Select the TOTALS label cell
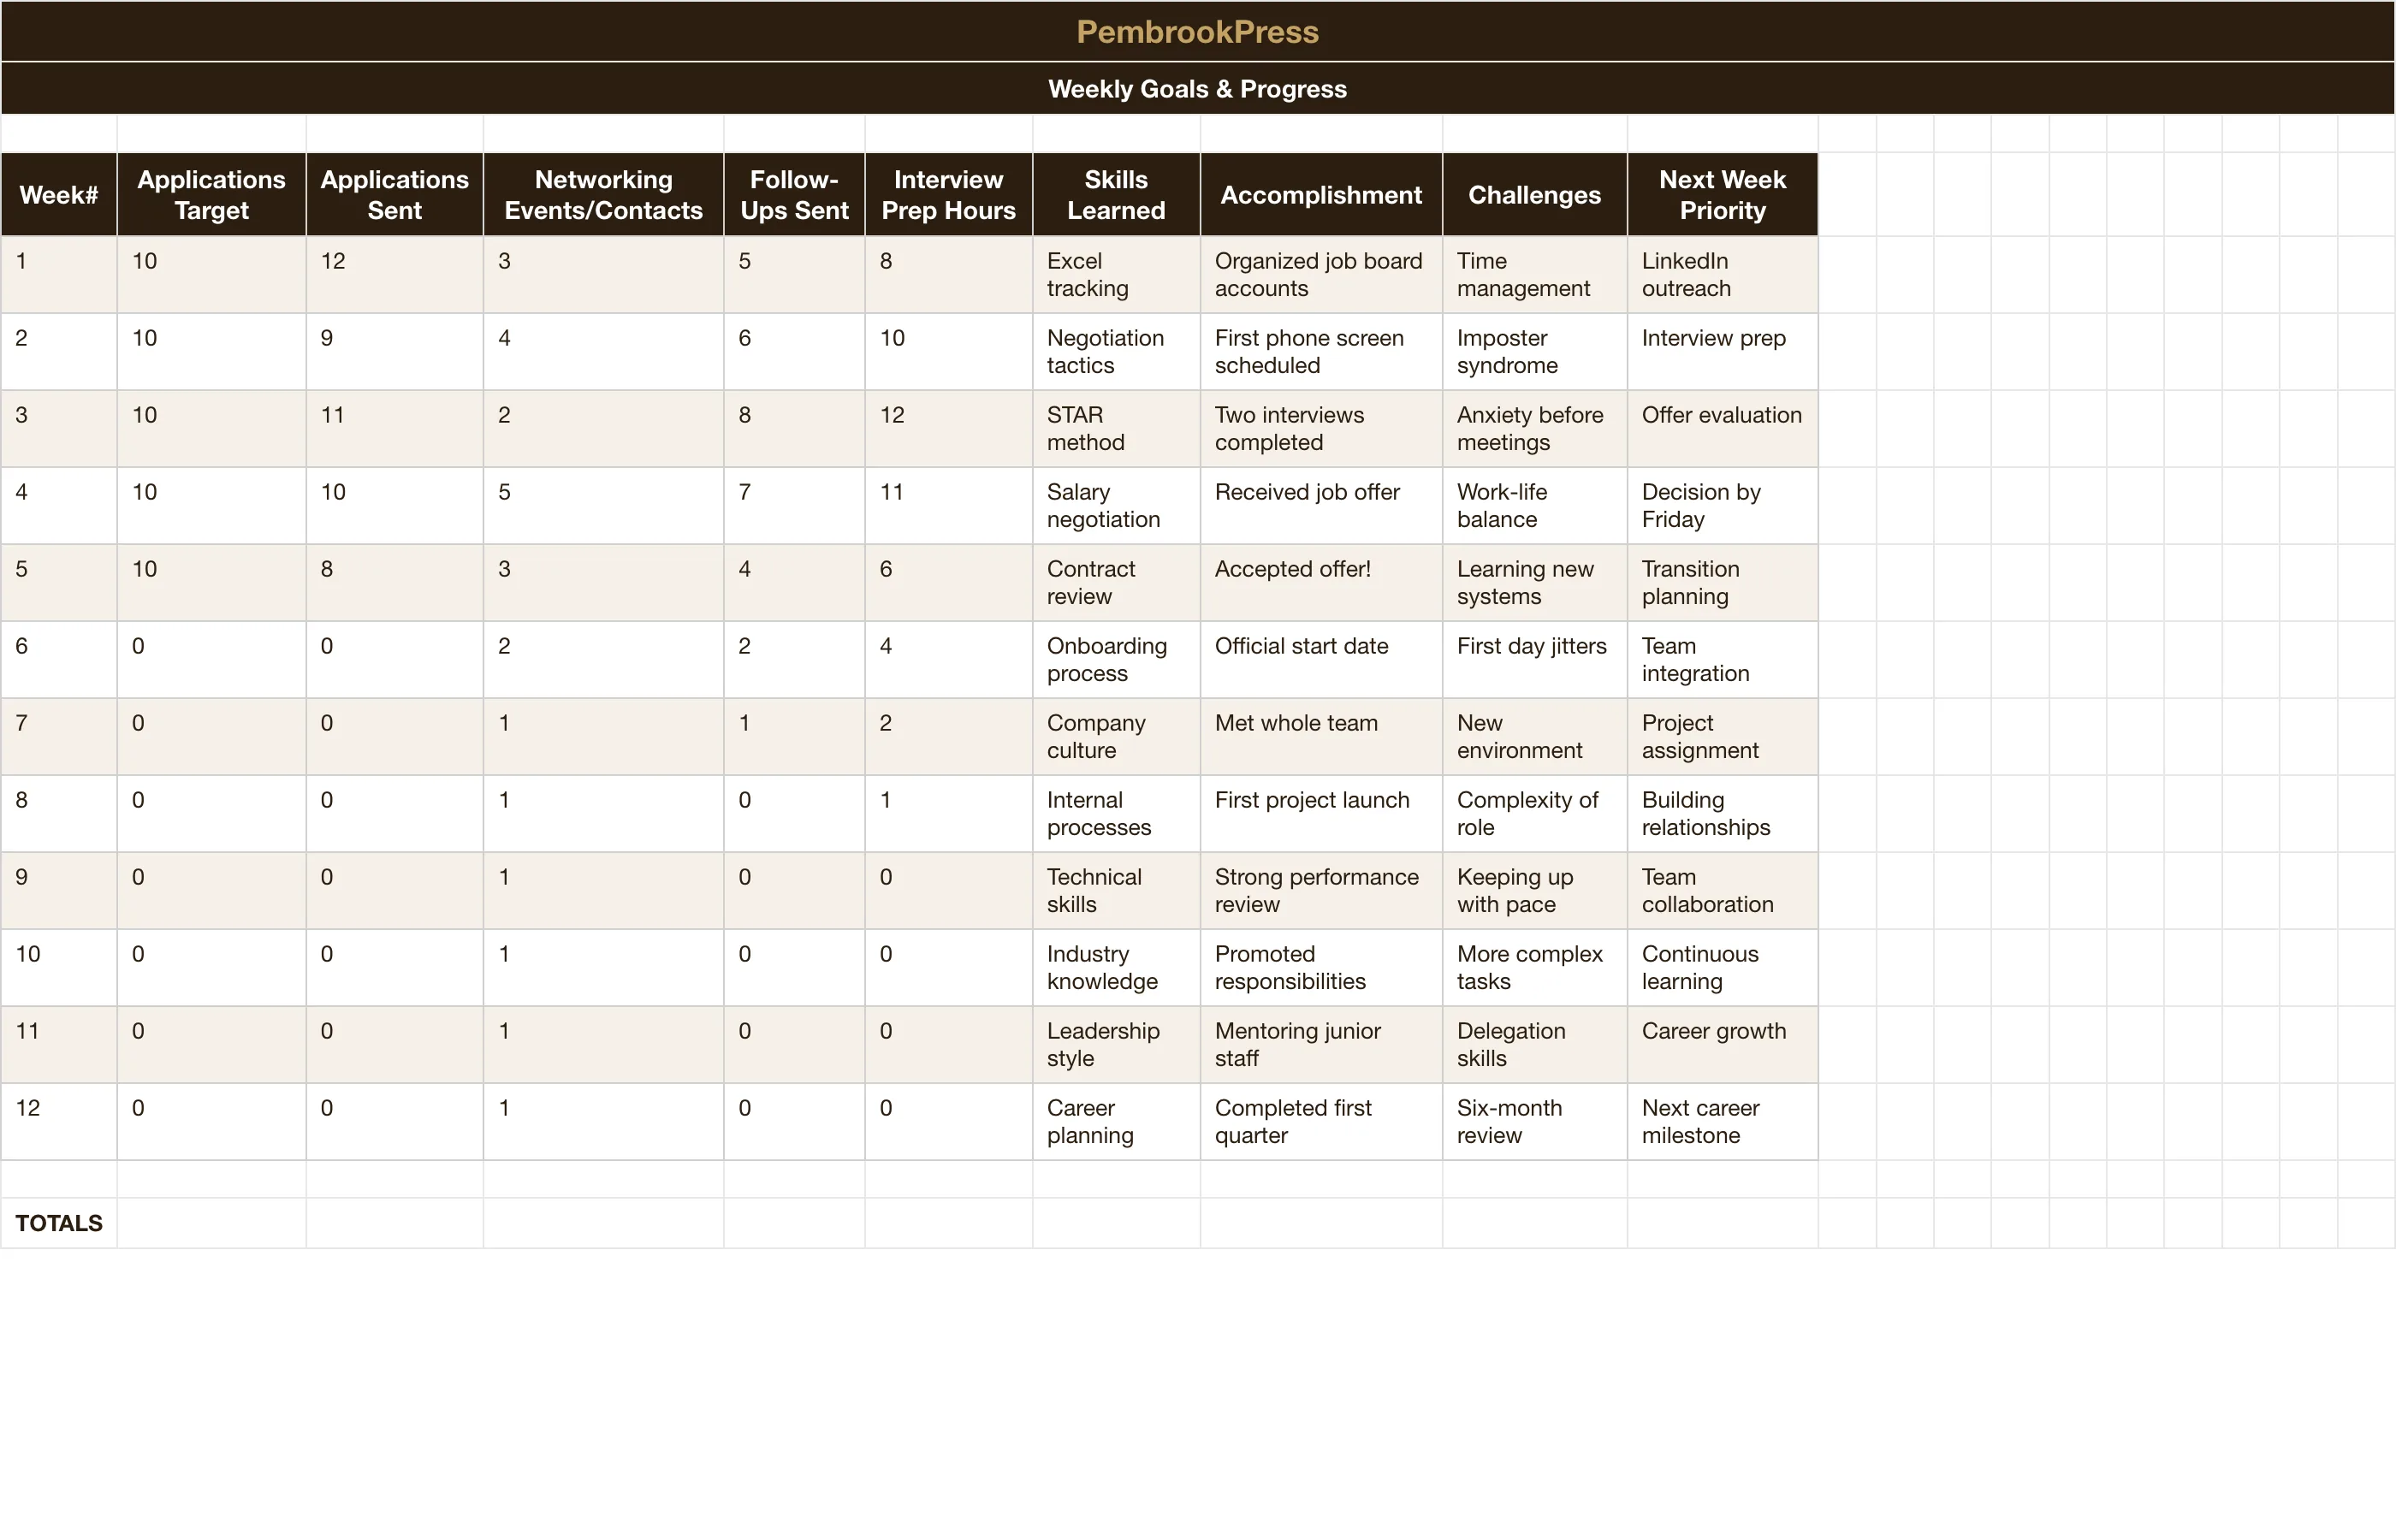Image resolution: width=2396 pixels, height=1540 pixels. 59,1222
